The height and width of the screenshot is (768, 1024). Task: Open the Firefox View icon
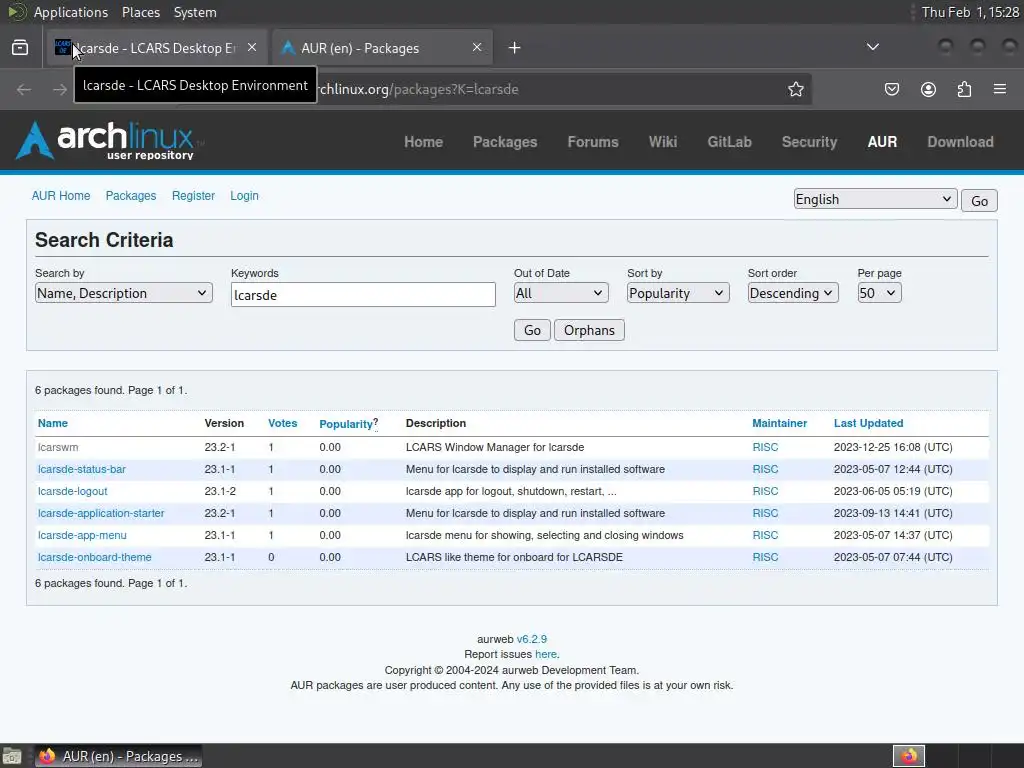coord(20,48)
